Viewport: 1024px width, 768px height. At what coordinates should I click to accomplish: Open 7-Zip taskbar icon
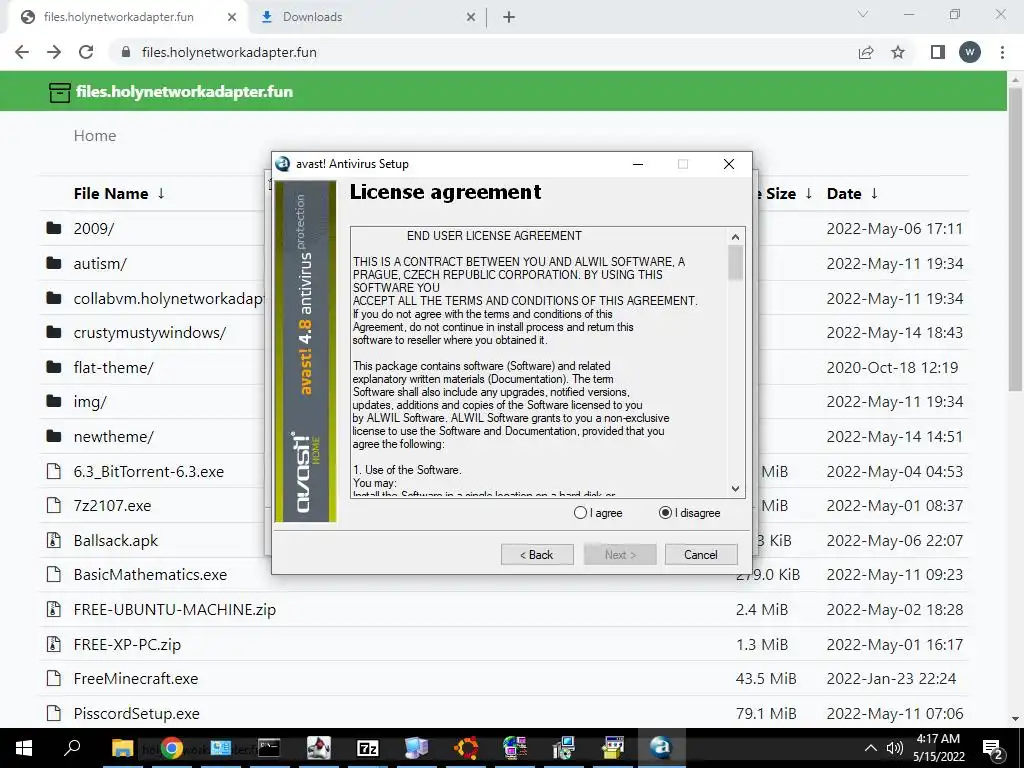click(x=368, y=748)
